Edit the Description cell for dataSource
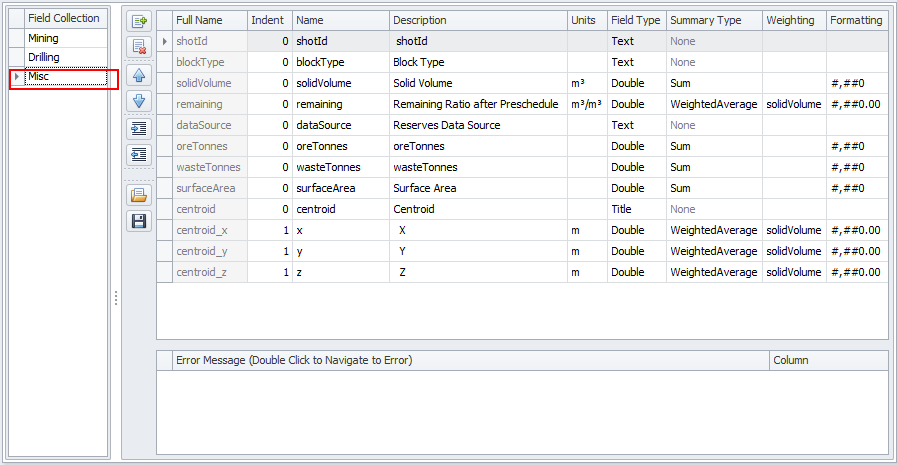 478,125
